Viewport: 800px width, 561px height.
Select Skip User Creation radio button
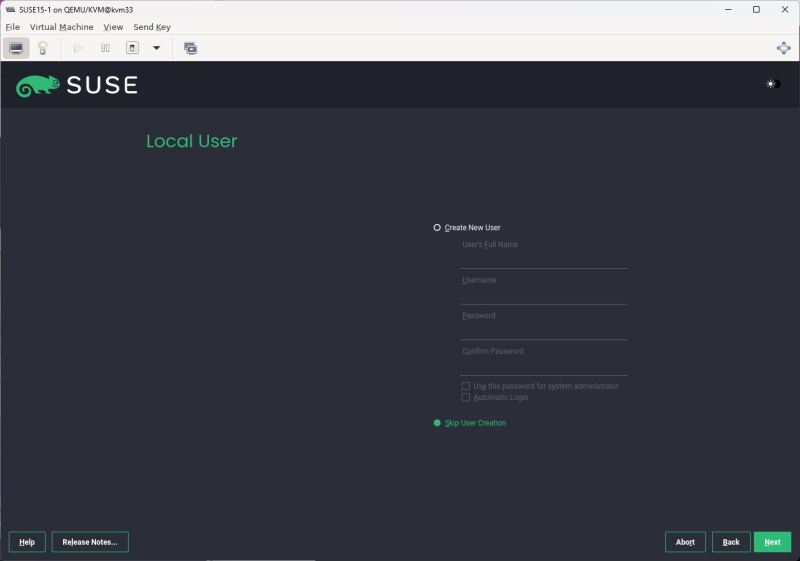coord(437,423)
